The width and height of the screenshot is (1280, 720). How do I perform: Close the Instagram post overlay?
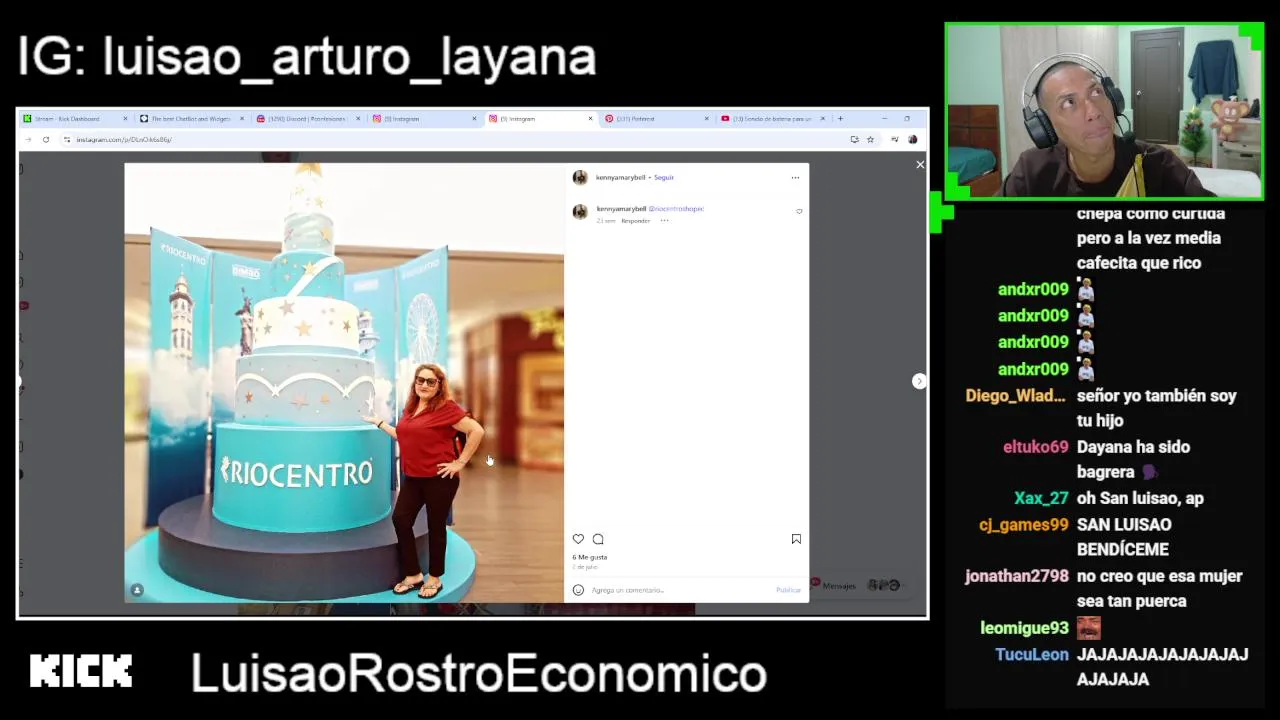coord(920,164)
